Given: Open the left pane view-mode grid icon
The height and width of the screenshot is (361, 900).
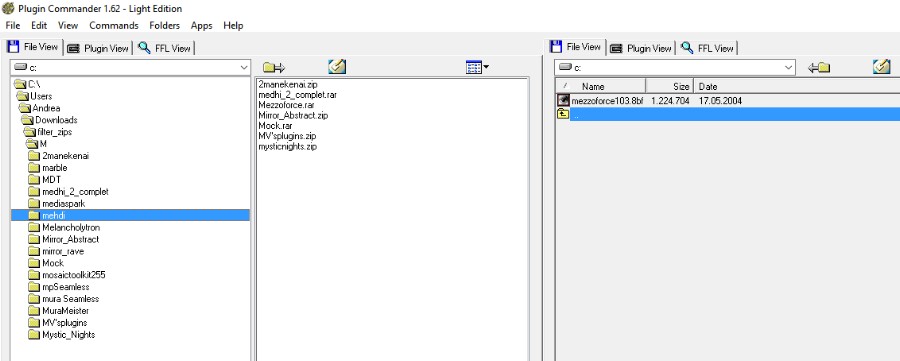Looking at the screenshot, I should (x=477, y=67).
